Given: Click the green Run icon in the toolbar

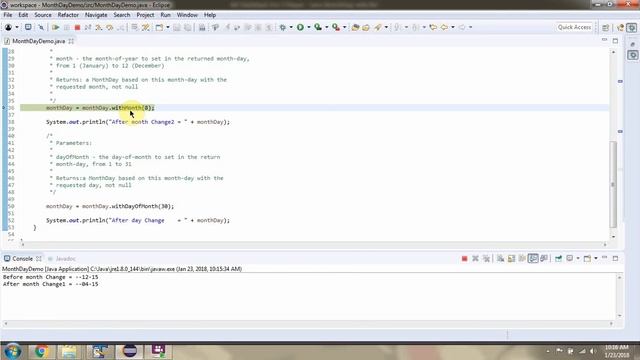Looking at the screenshot, I should click(300, 27).
